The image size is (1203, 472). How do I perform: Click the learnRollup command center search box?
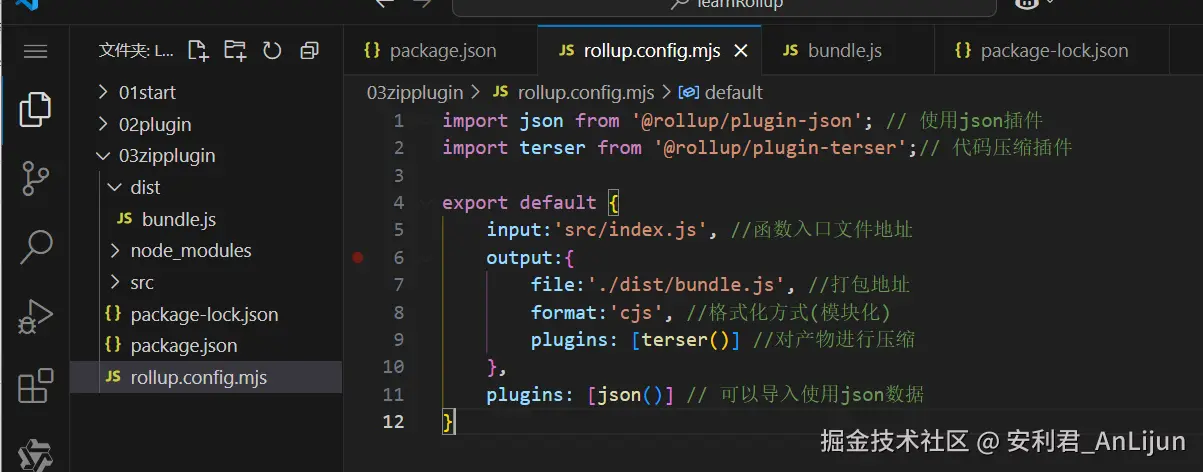pos(725,6)
